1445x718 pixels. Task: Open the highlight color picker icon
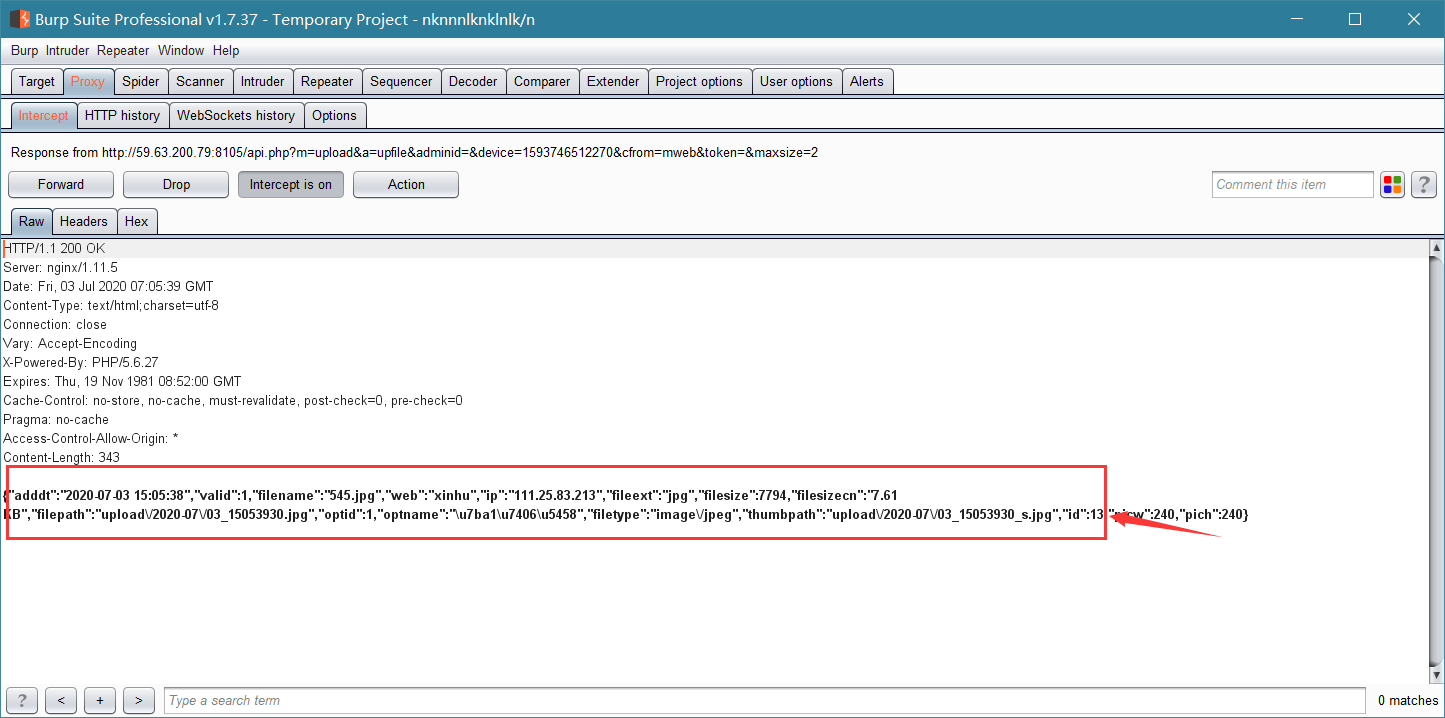point(1392,184)
